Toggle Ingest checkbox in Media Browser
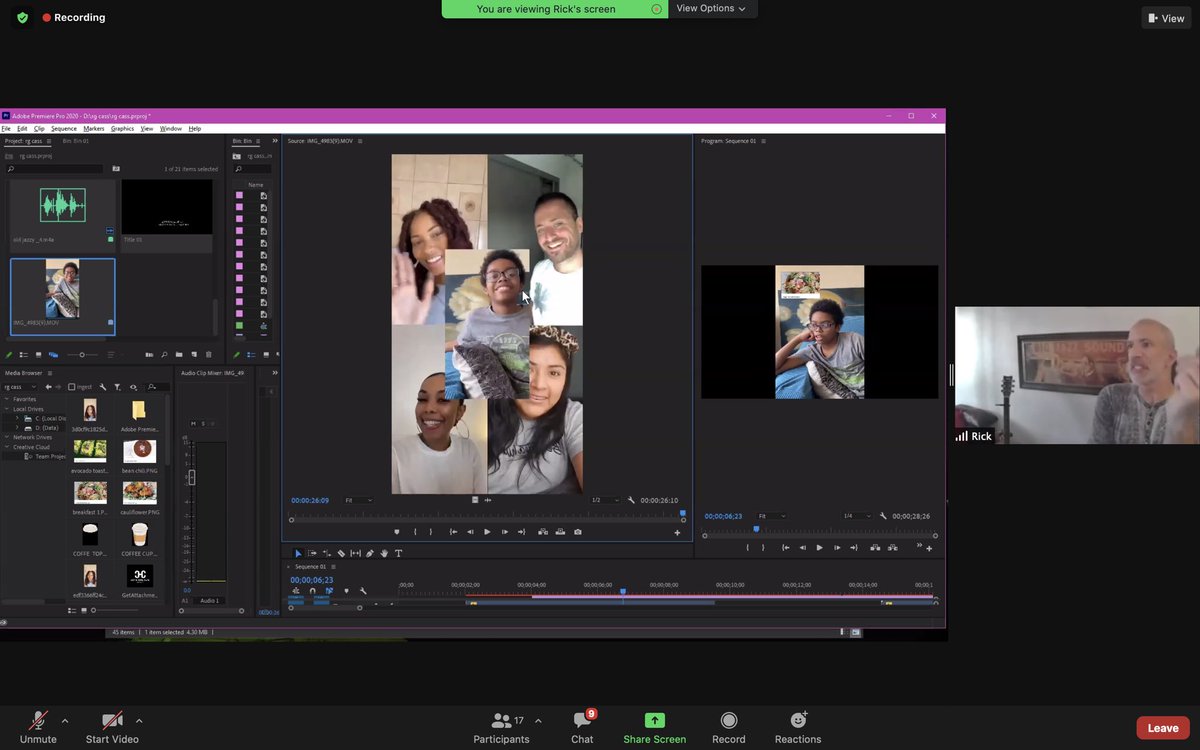Image resolution: width=1200 pixels, height=750 pixels. [x=72, y=387]
